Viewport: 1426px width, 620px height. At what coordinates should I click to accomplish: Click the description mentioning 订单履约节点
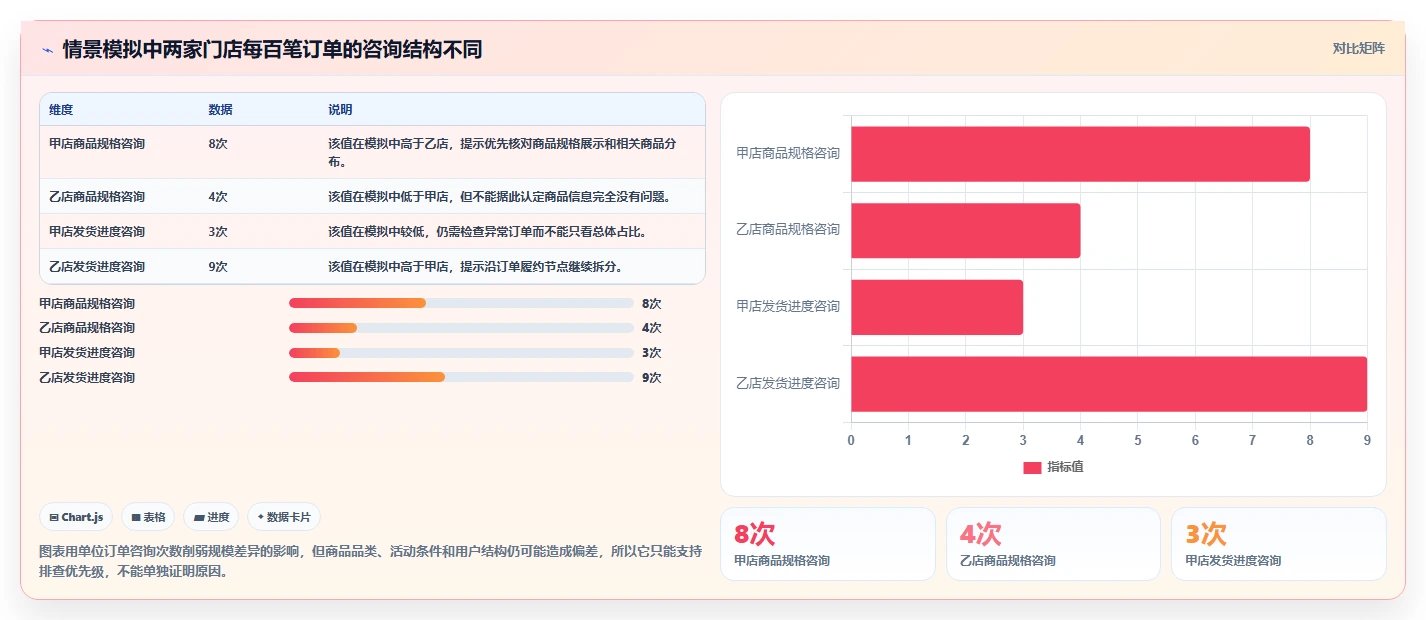coord(475,267)
